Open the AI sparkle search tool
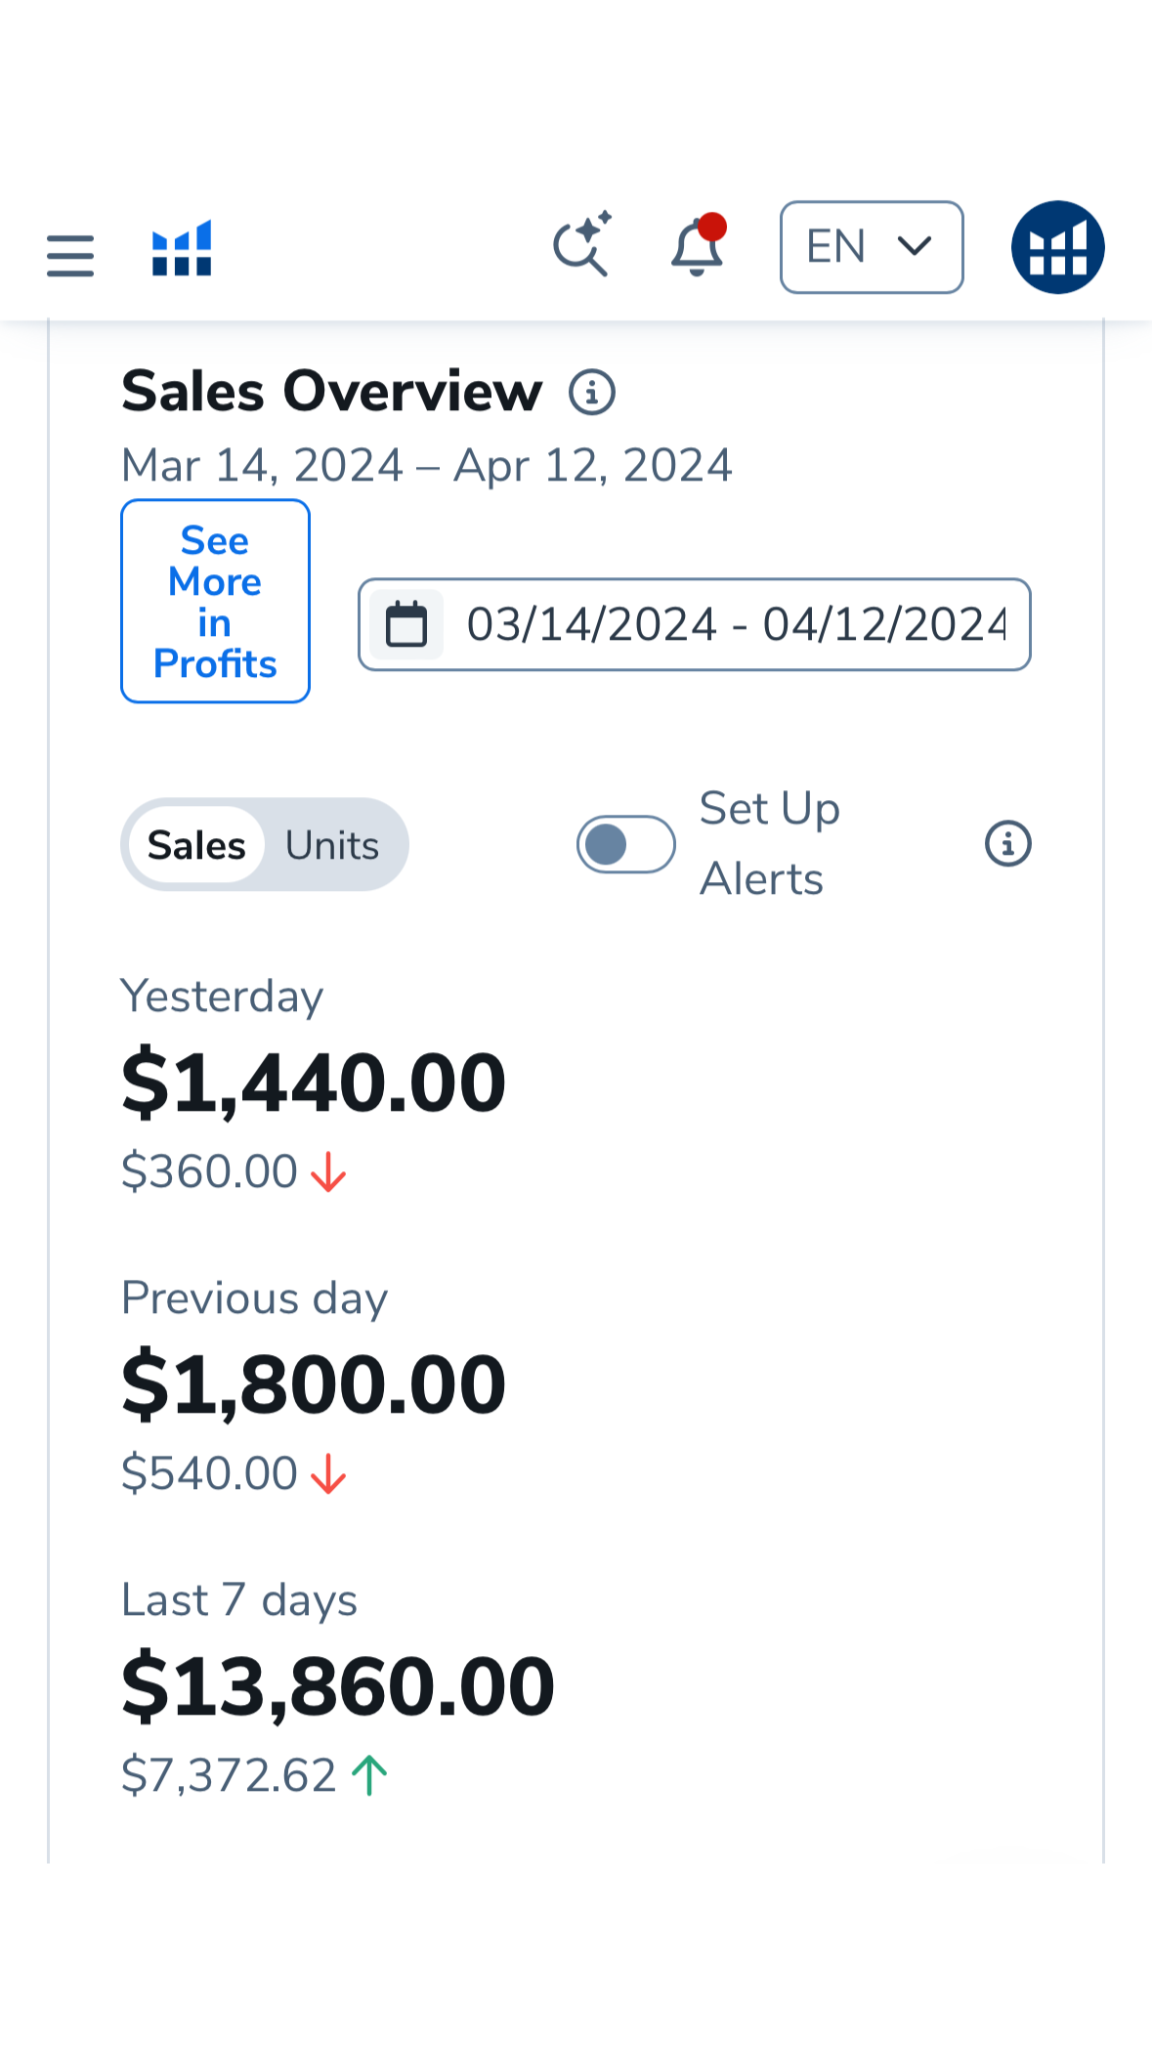 coord(582,245)
